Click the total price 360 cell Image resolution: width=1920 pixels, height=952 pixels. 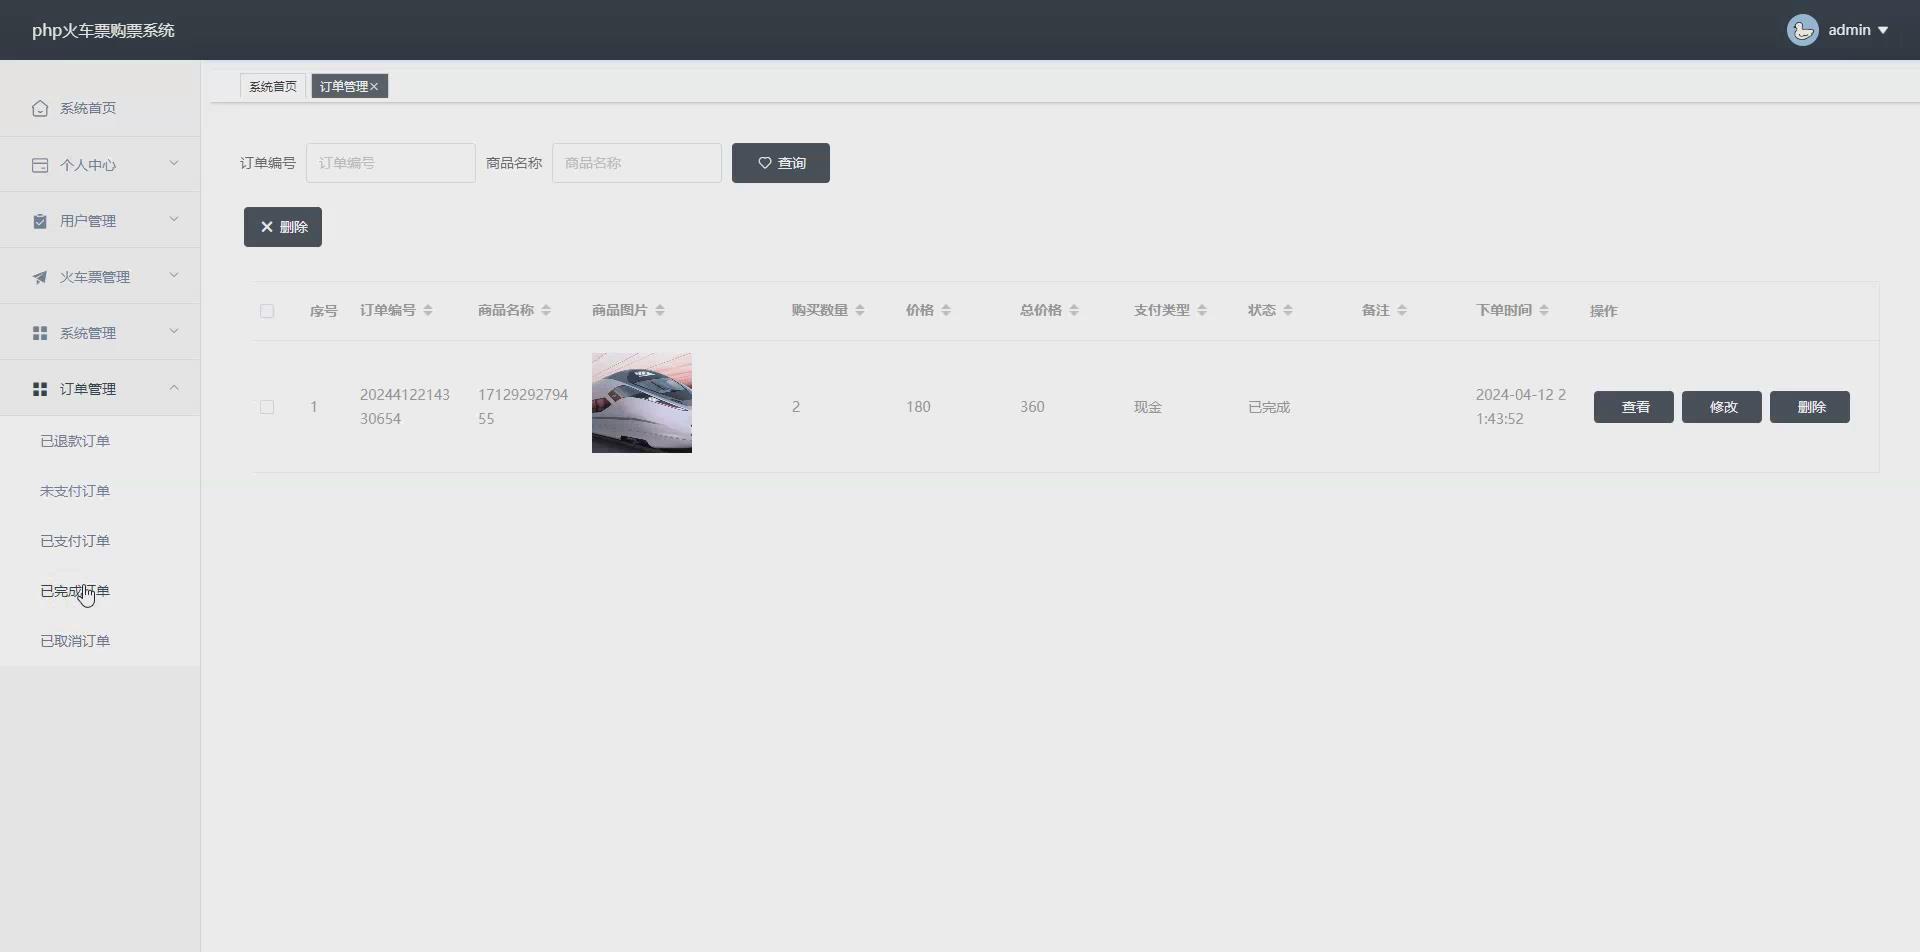1032,407
